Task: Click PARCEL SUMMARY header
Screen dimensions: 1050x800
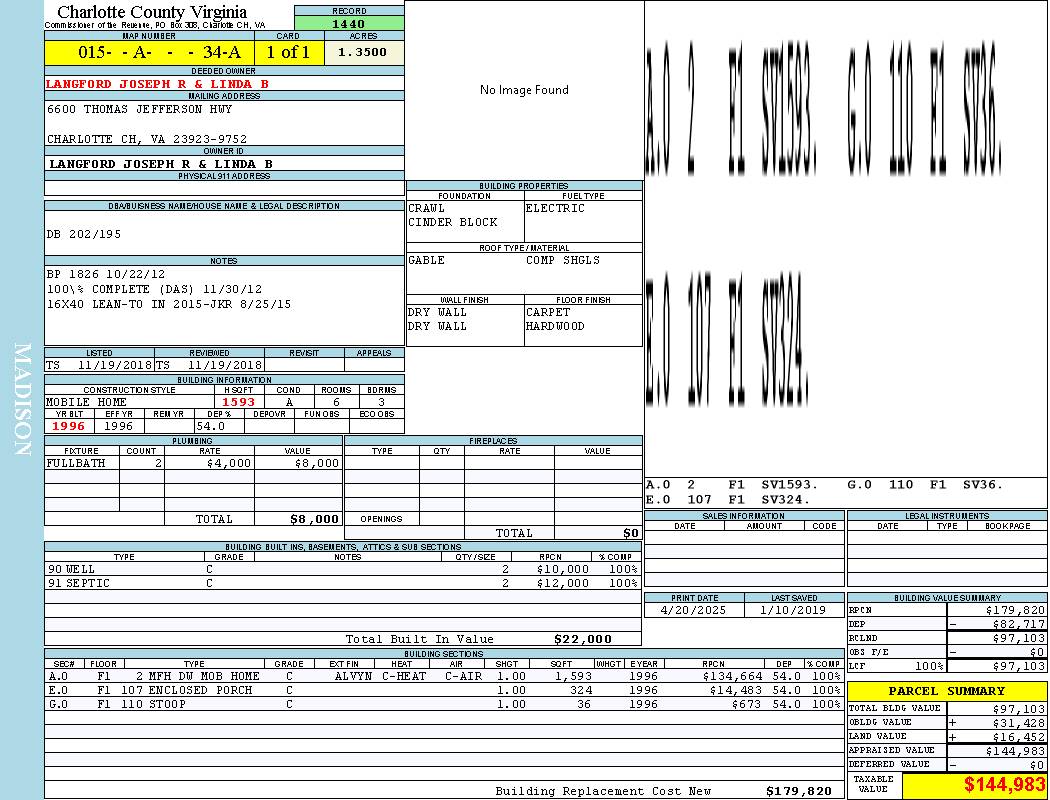Action: [x=947, y=691]
